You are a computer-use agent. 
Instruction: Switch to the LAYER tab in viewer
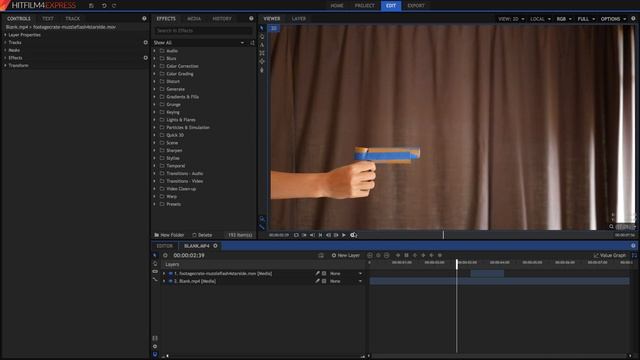point(298,19)
